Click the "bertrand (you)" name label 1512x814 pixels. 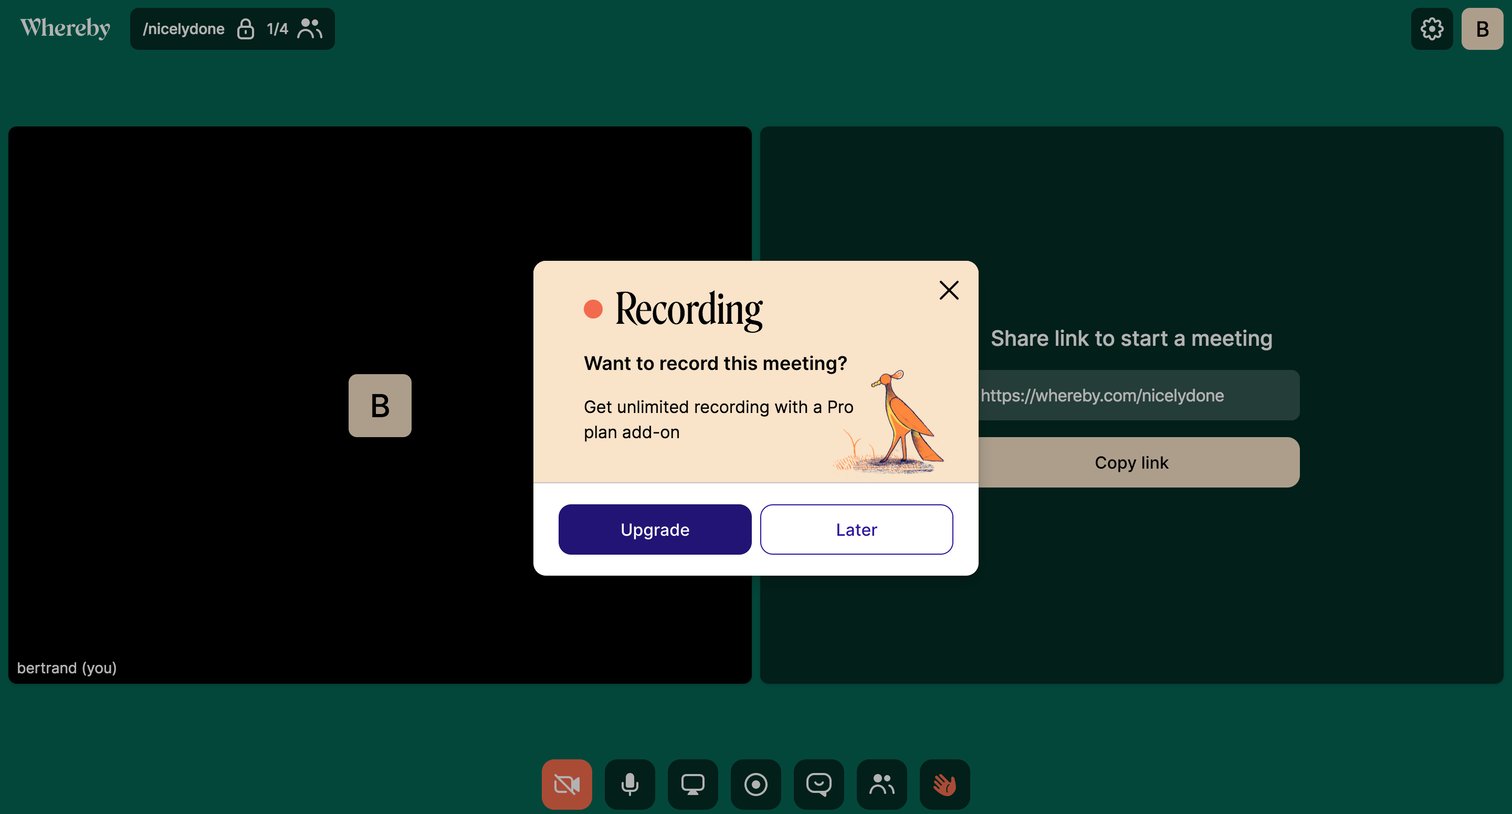[67, 668]
